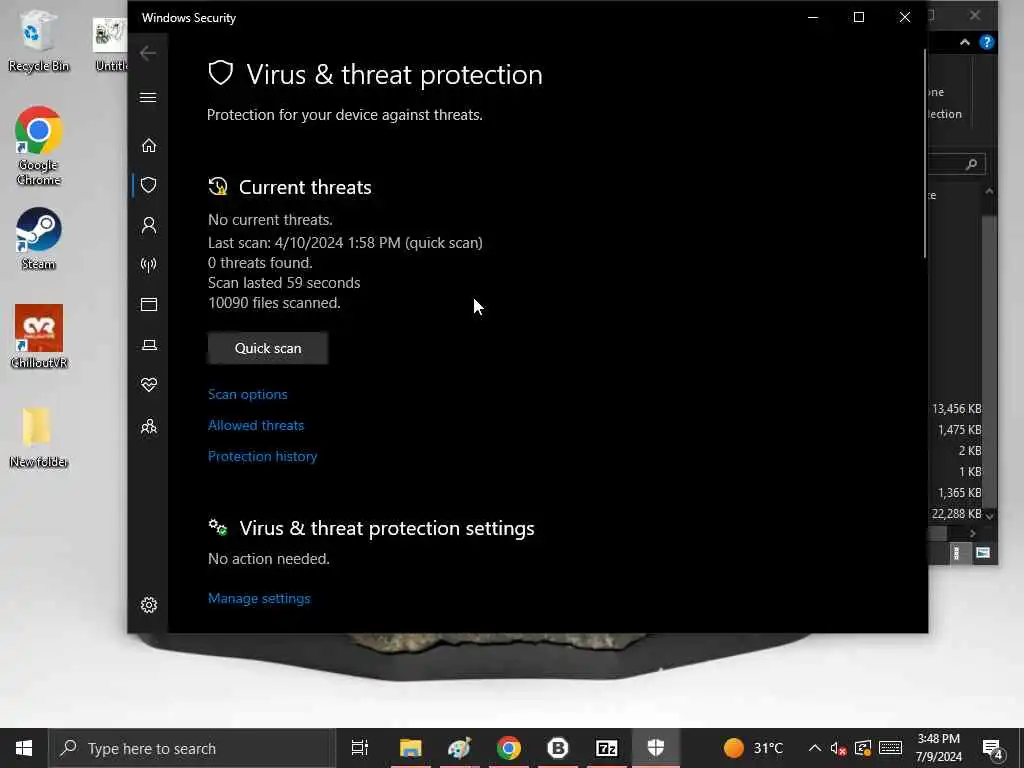Start a Quick scan
The width and height of the screenshot is (1024, 768).
(268, 348)
